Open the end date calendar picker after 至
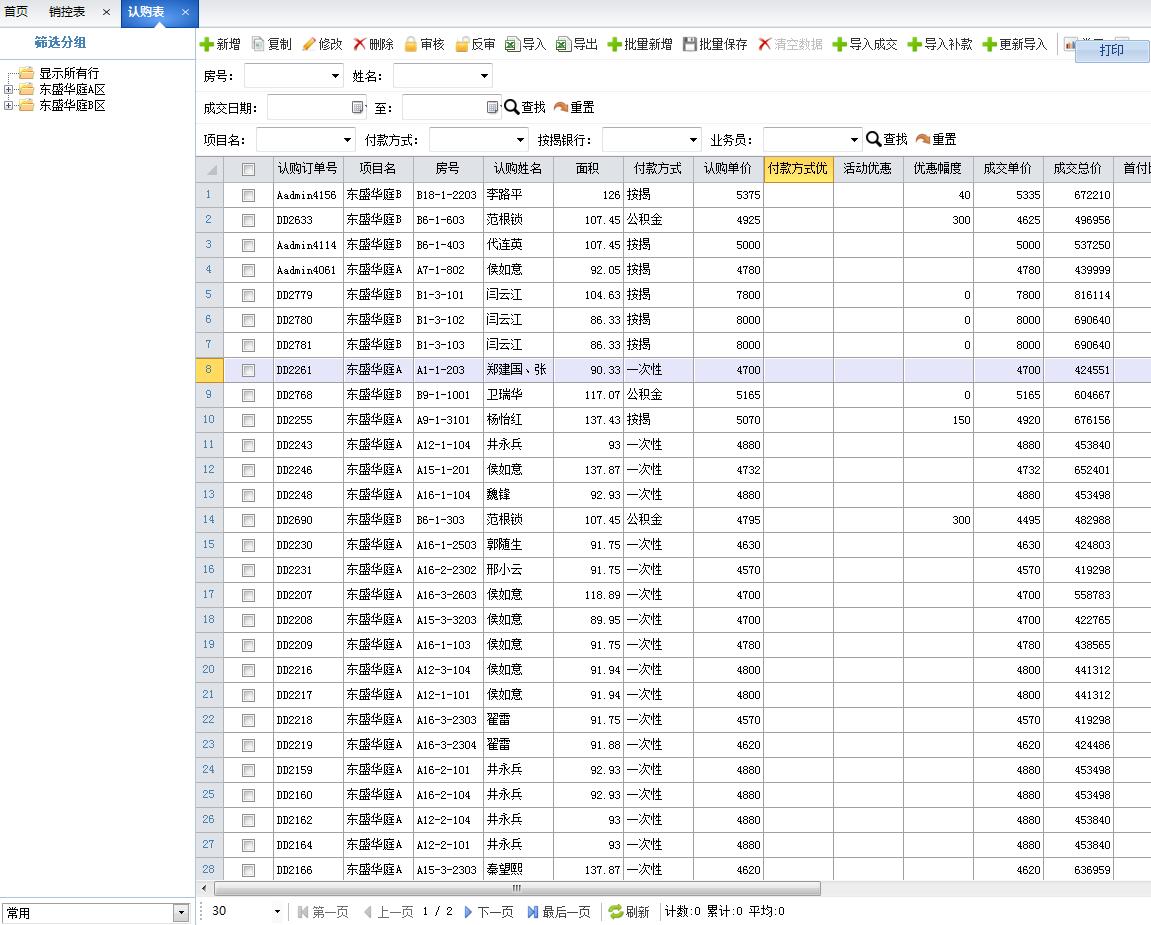 click(493, 107)
